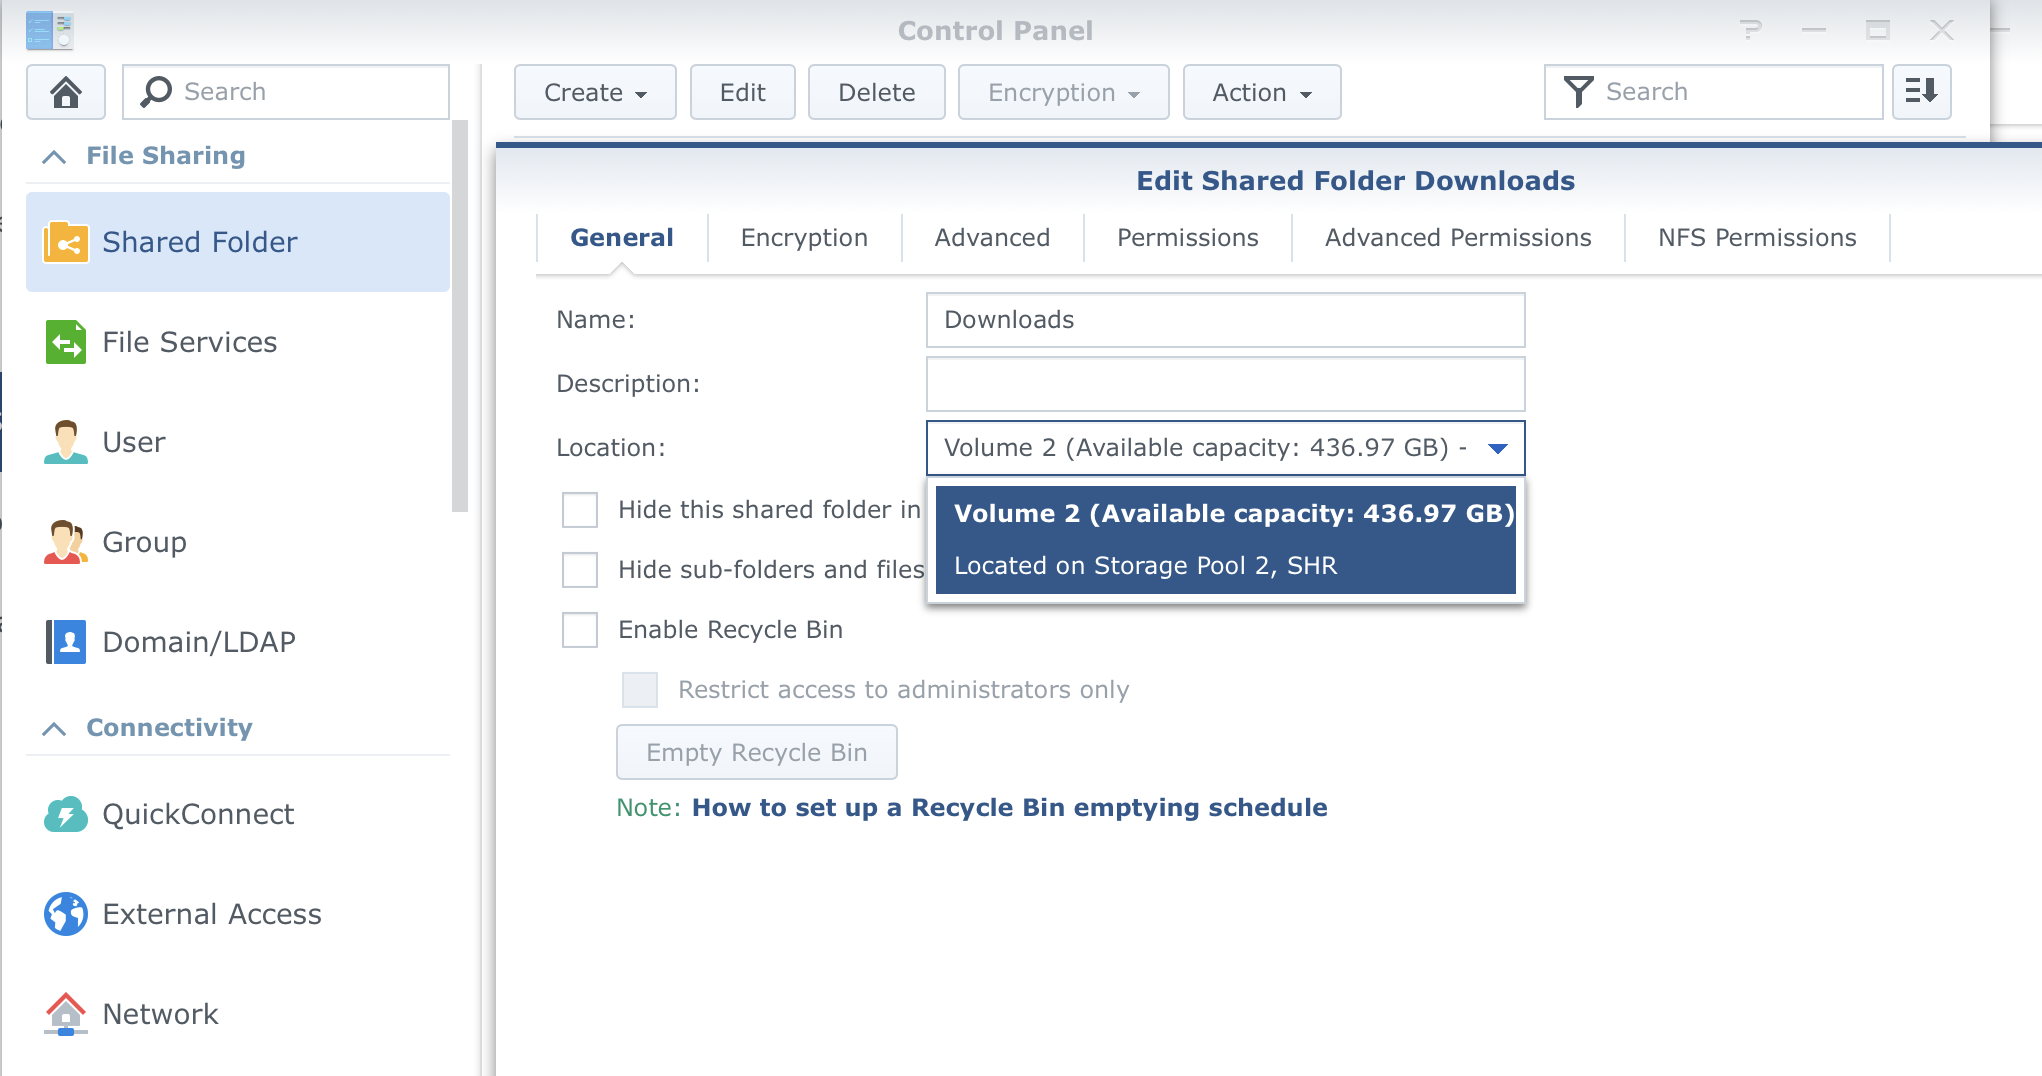
Task: Open Recycle Bin emptying schedule link
Action: (1010, 808)
